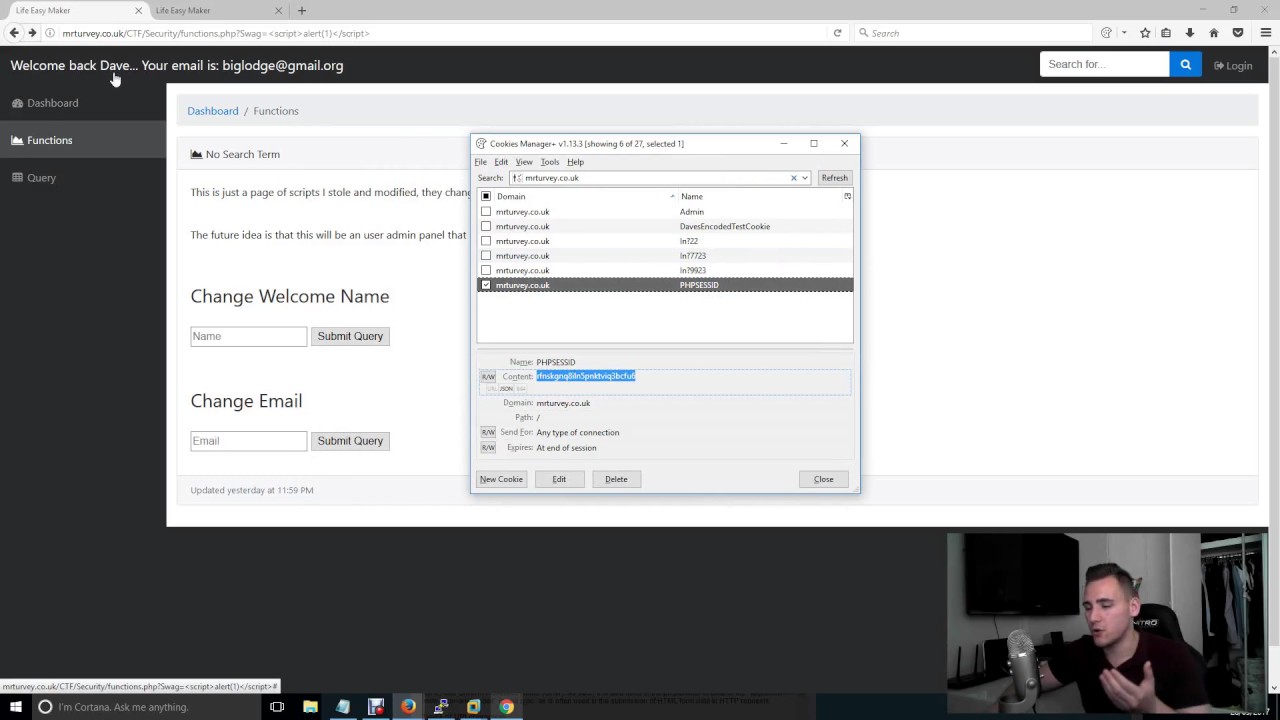
Task: Open File Explorer from the taskbar
Action: [x=310, y=707]
